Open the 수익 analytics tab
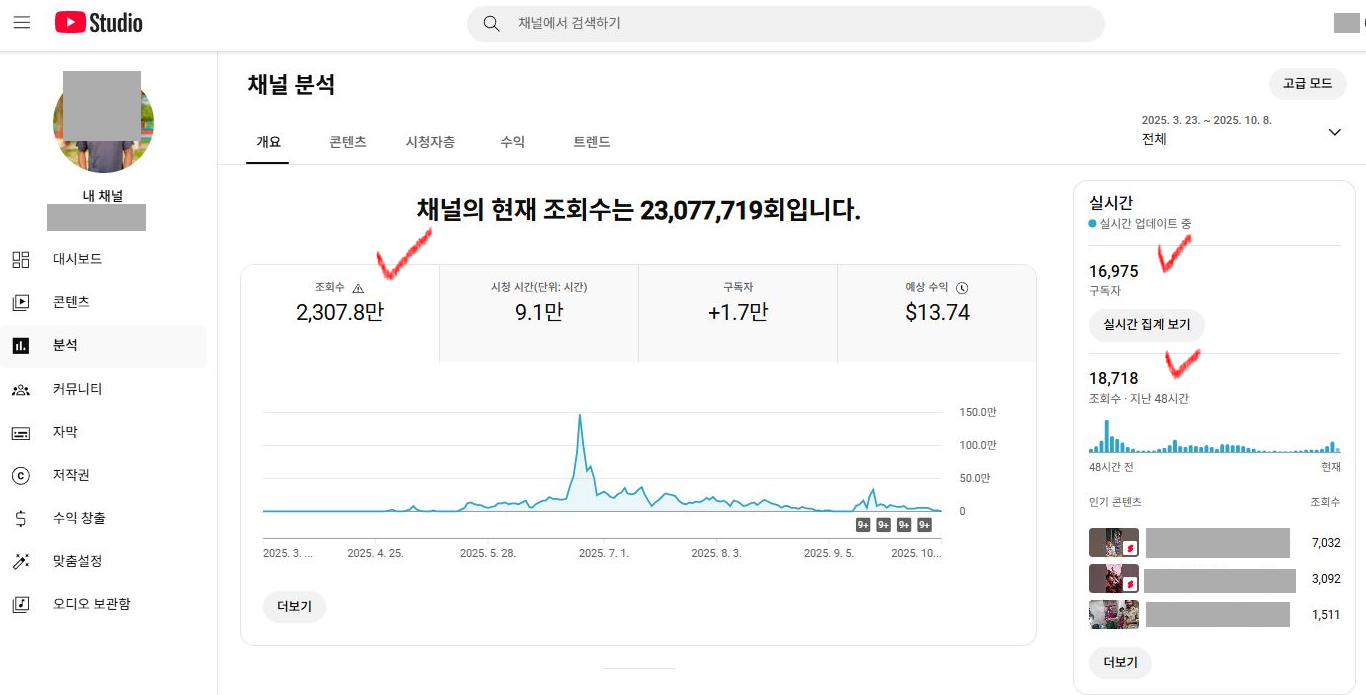 coord(512,142)
